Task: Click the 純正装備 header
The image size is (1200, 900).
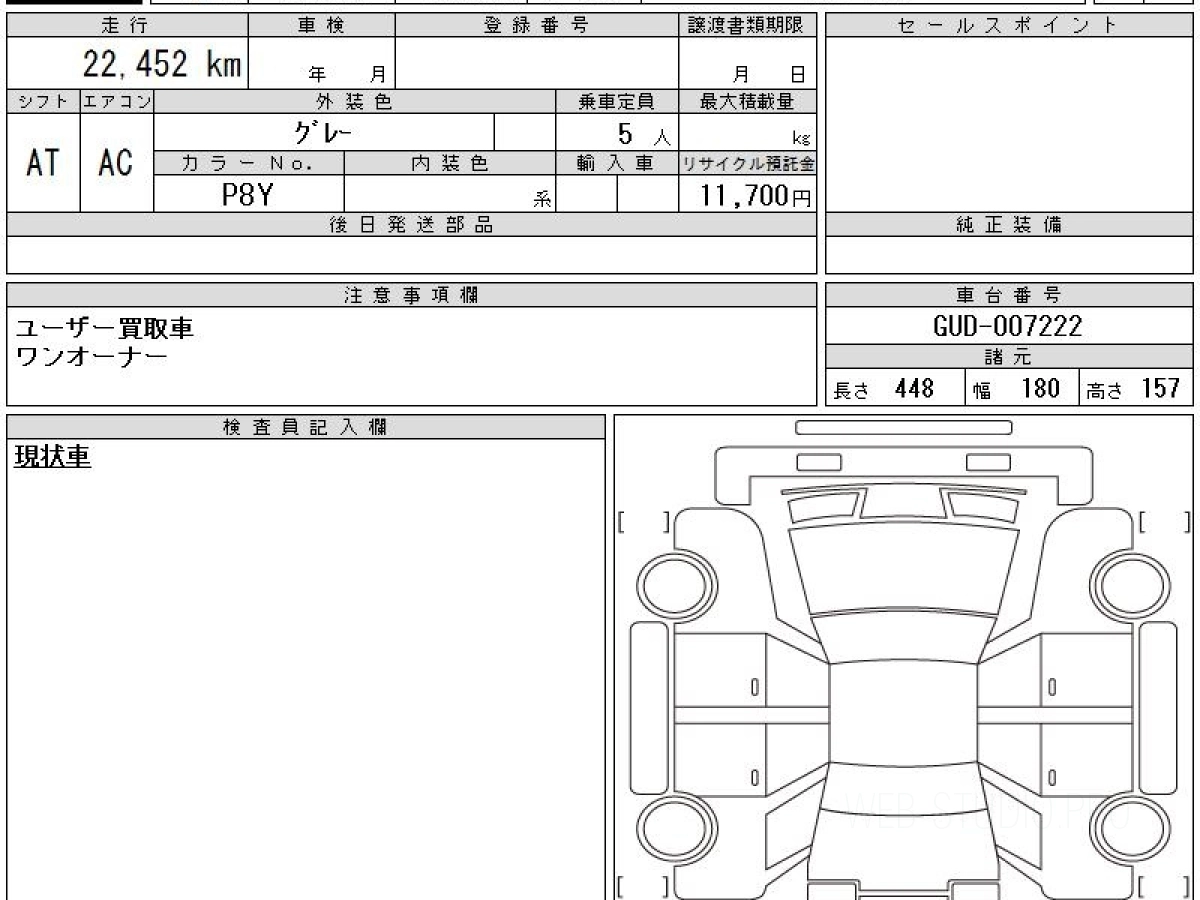Action: (x=1009, y=225)
